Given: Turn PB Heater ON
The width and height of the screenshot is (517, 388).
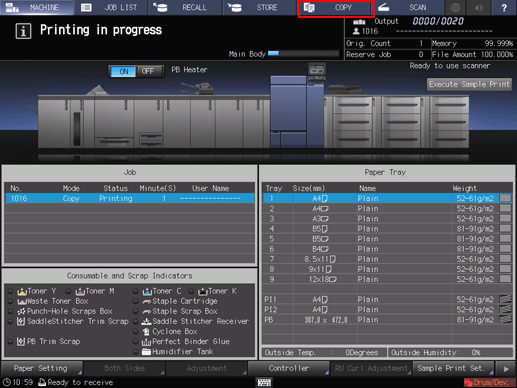Looking at the screenshot, I should tap(123, 71).
